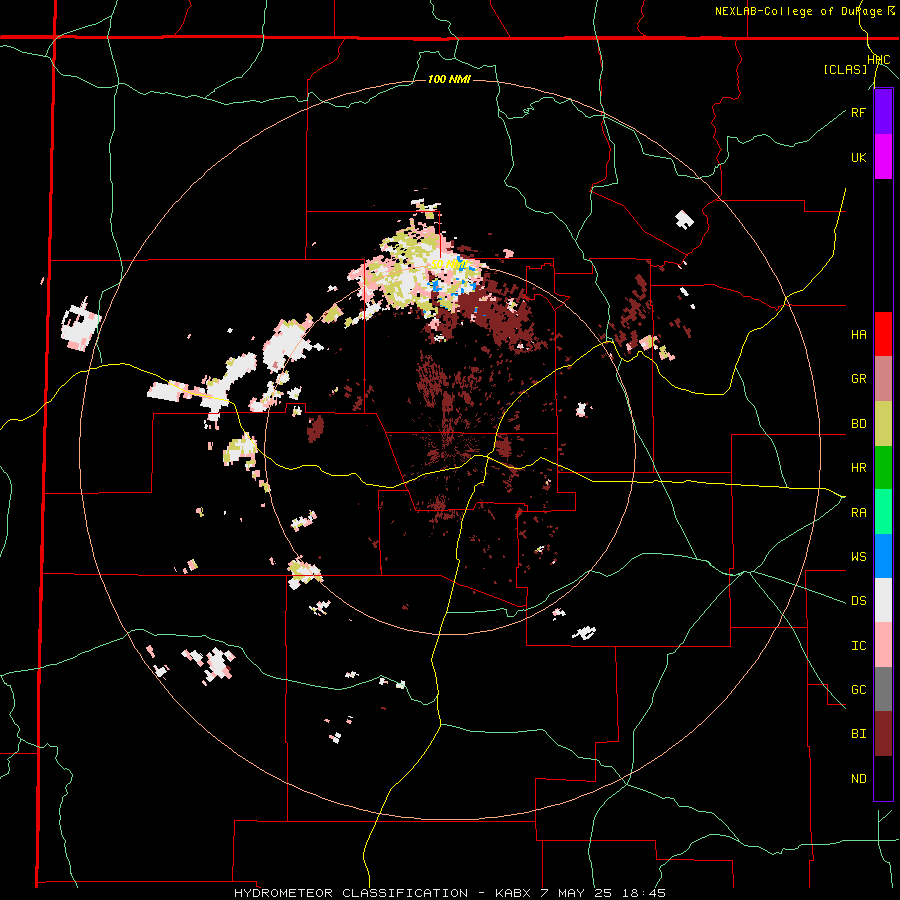900x900 pixels.
Task: Click the GC legend label
Action: tap(858, 689)
